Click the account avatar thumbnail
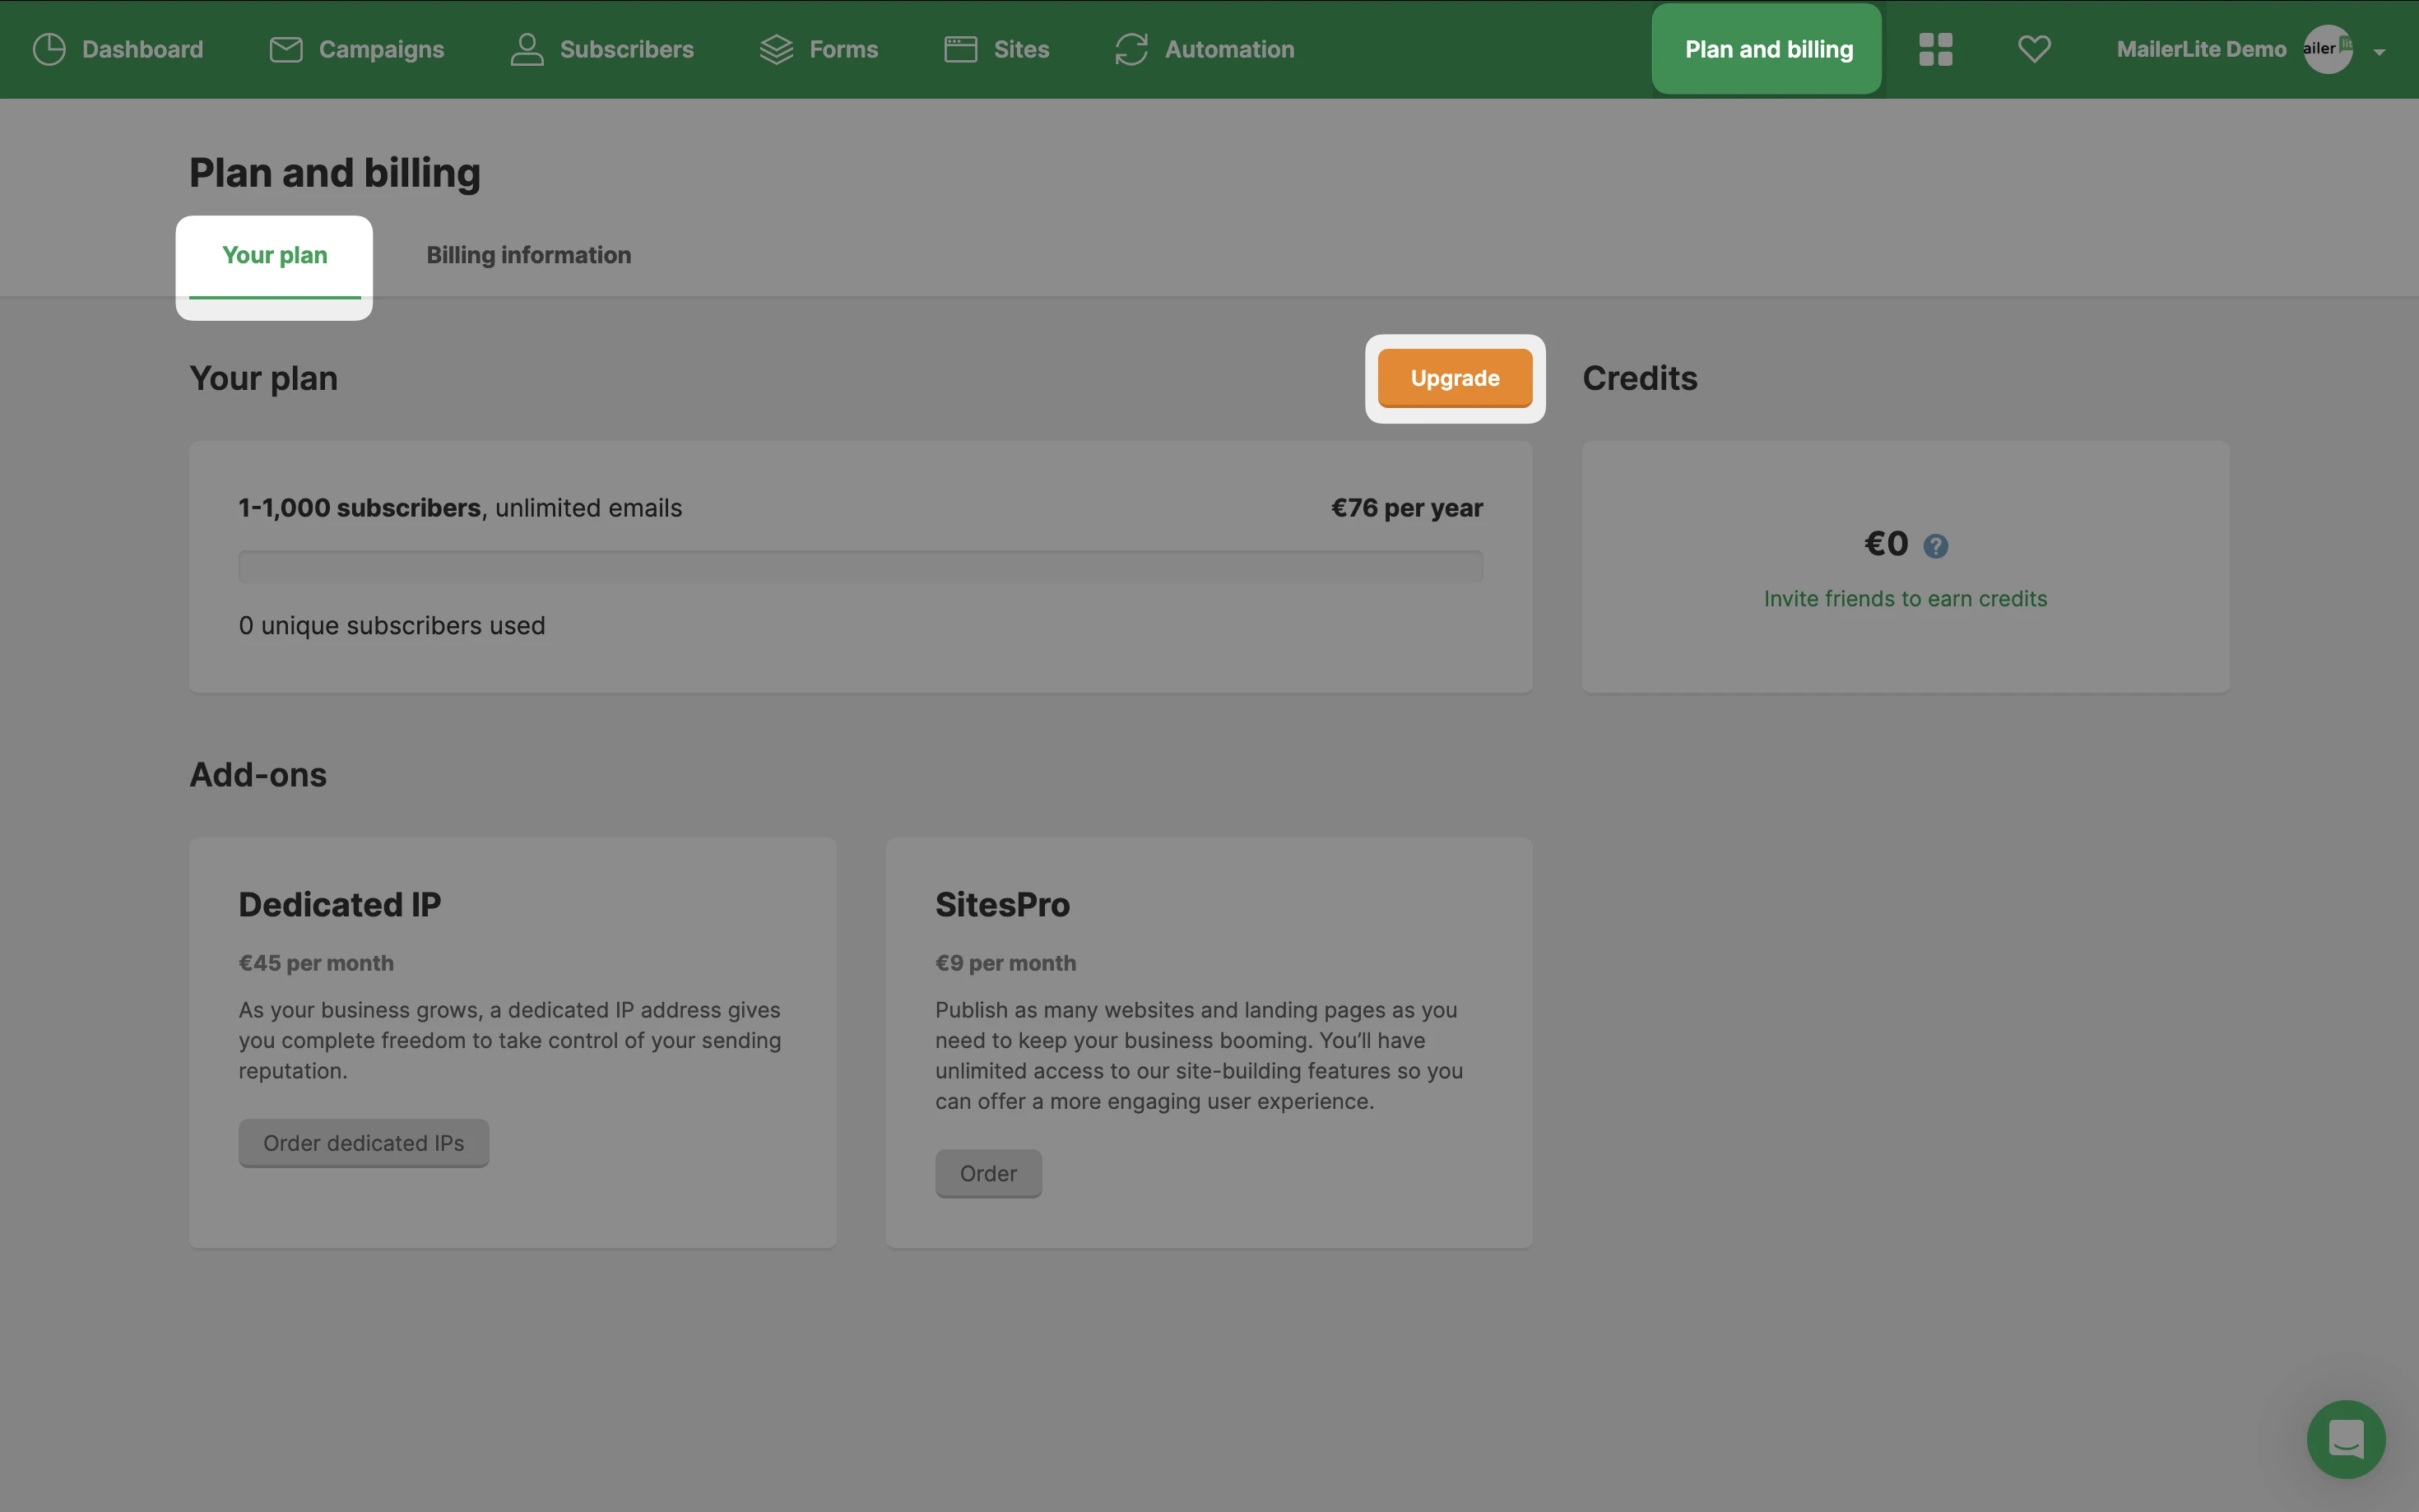2419x1512 pixels. [x=2327, y=49]
